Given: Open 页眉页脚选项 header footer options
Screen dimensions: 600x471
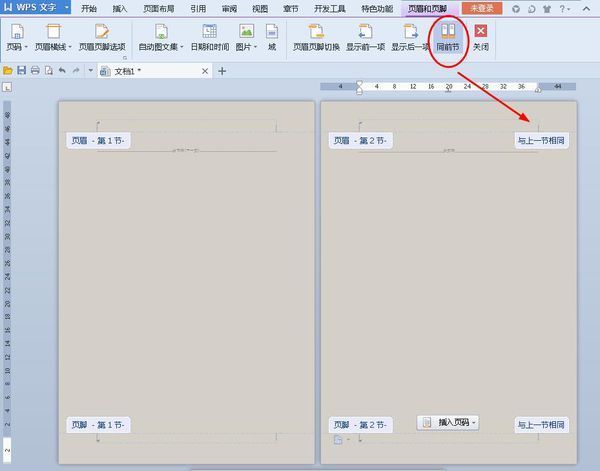Looking at the screenshot, I should point(102,38).
